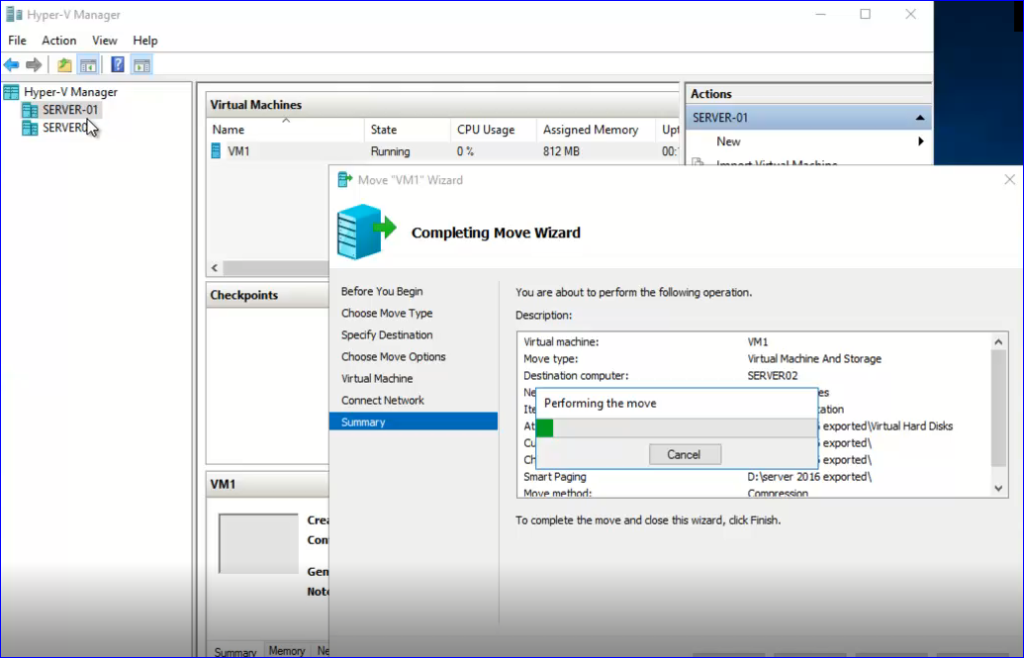Switch to the Memory tab of VM1
1024x658 pixels.
[x=287, y=650]
